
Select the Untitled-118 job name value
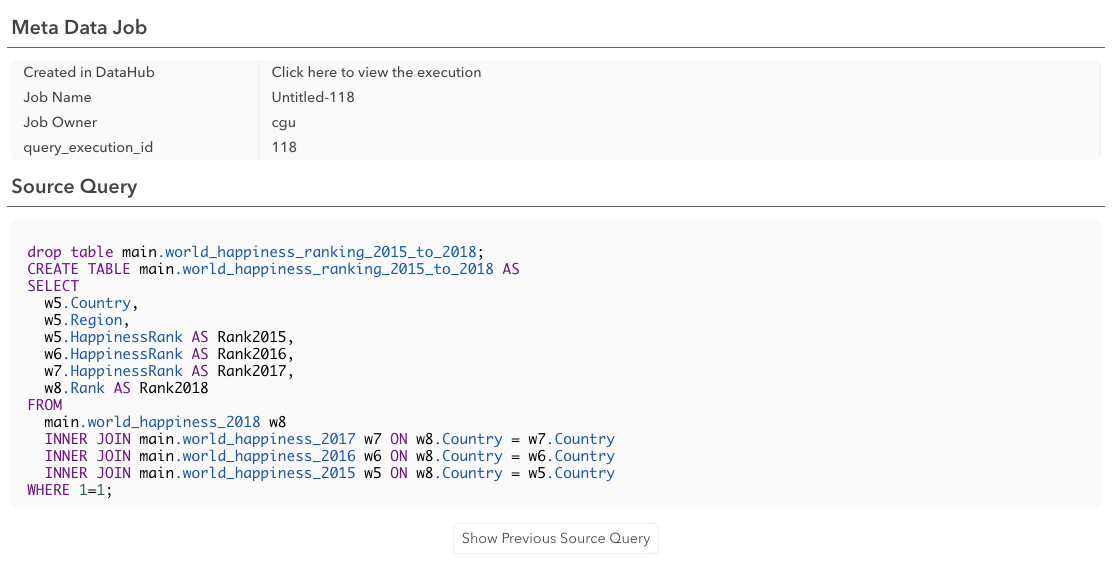tap(313, 97)
